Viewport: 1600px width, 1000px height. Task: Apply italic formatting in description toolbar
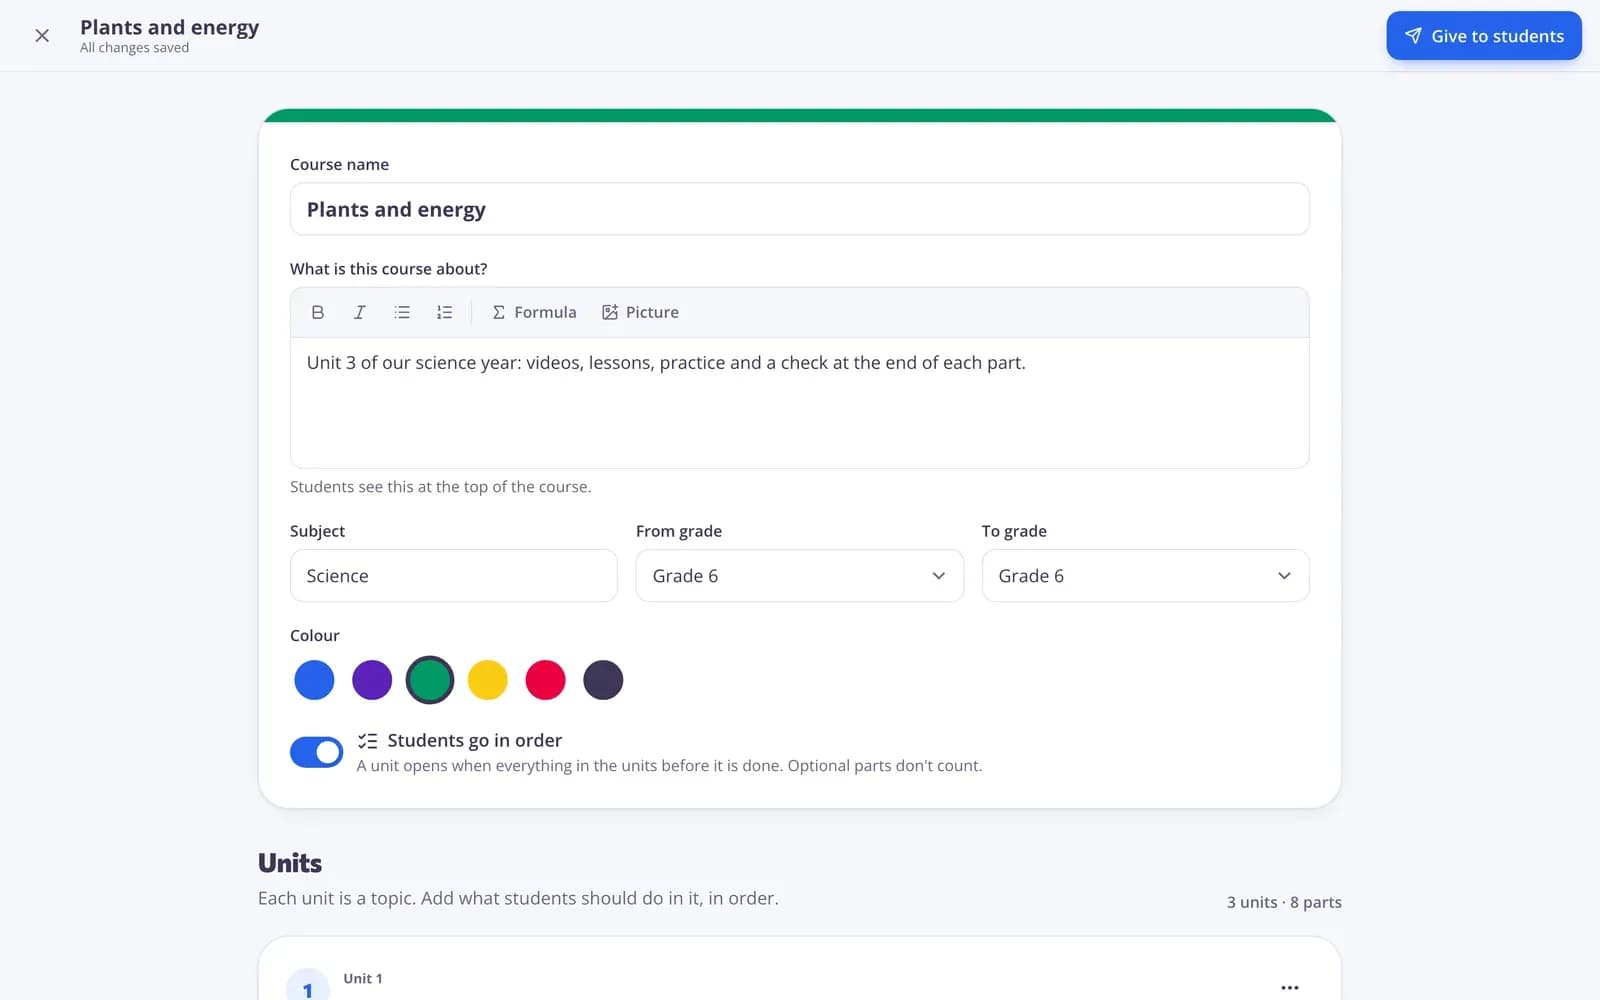coord(360,312)
